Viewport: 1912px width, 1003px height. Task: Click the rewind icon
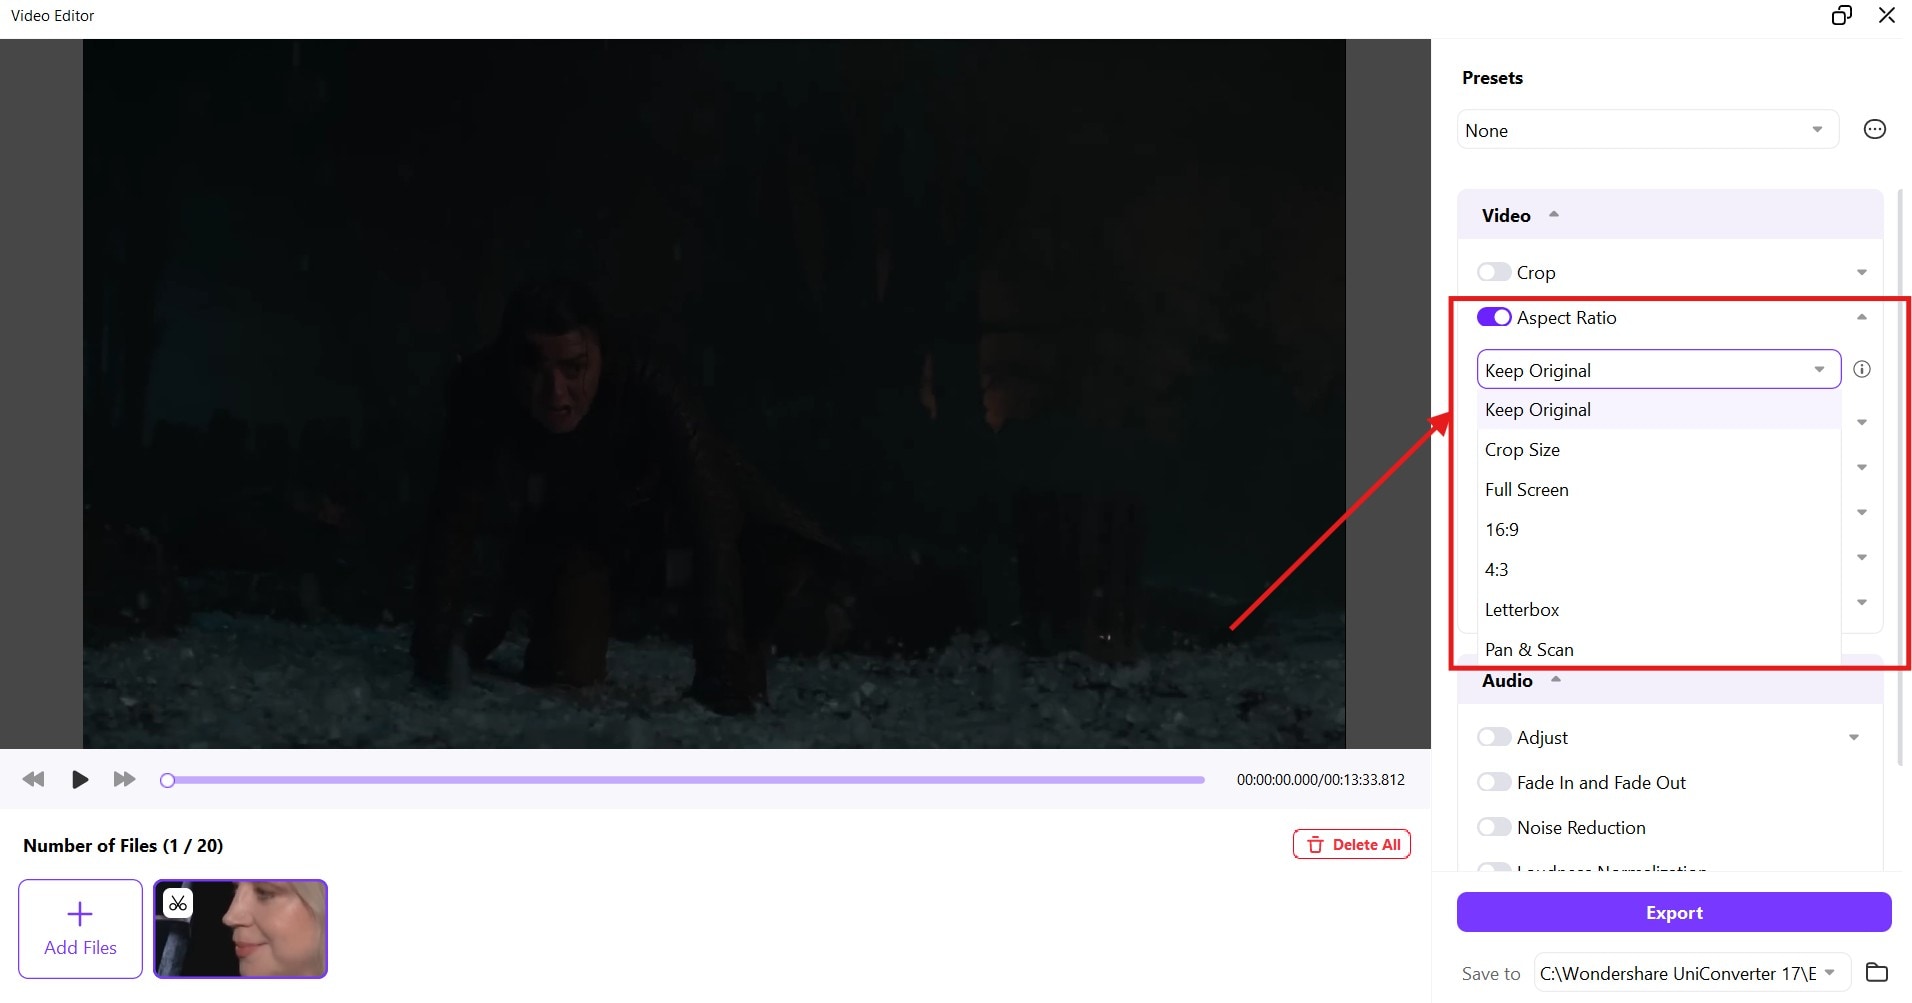(33, 779)
